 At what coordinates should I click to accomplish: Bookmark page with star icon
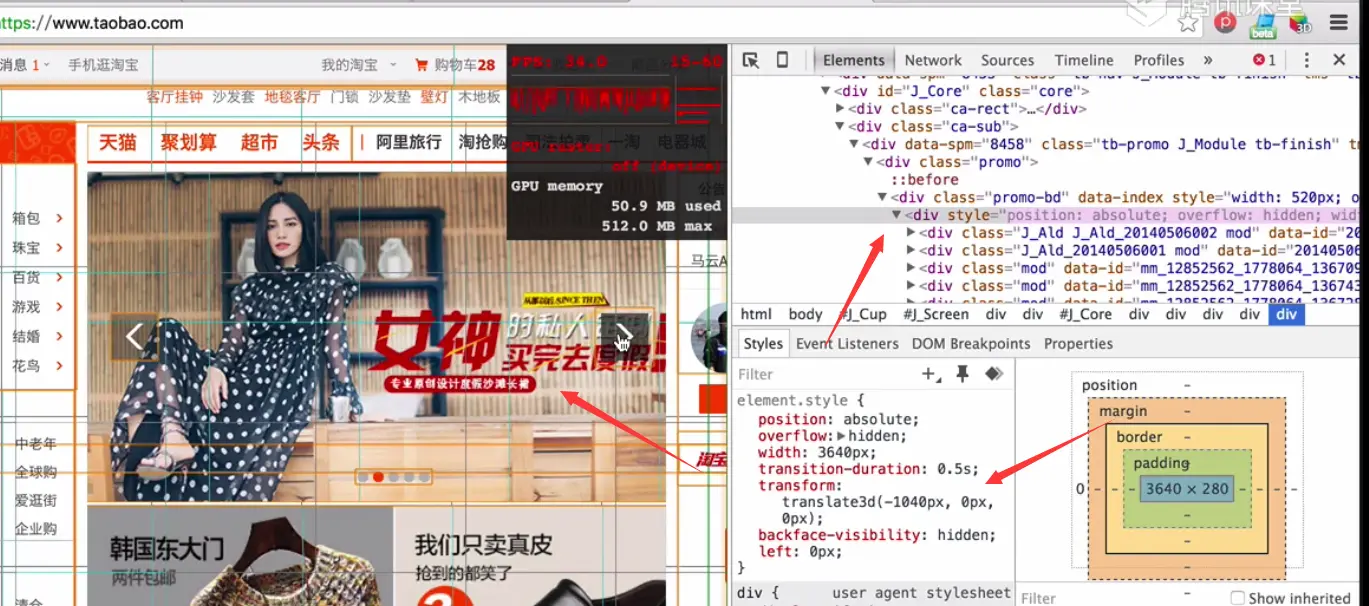(x=1188, y=22)
